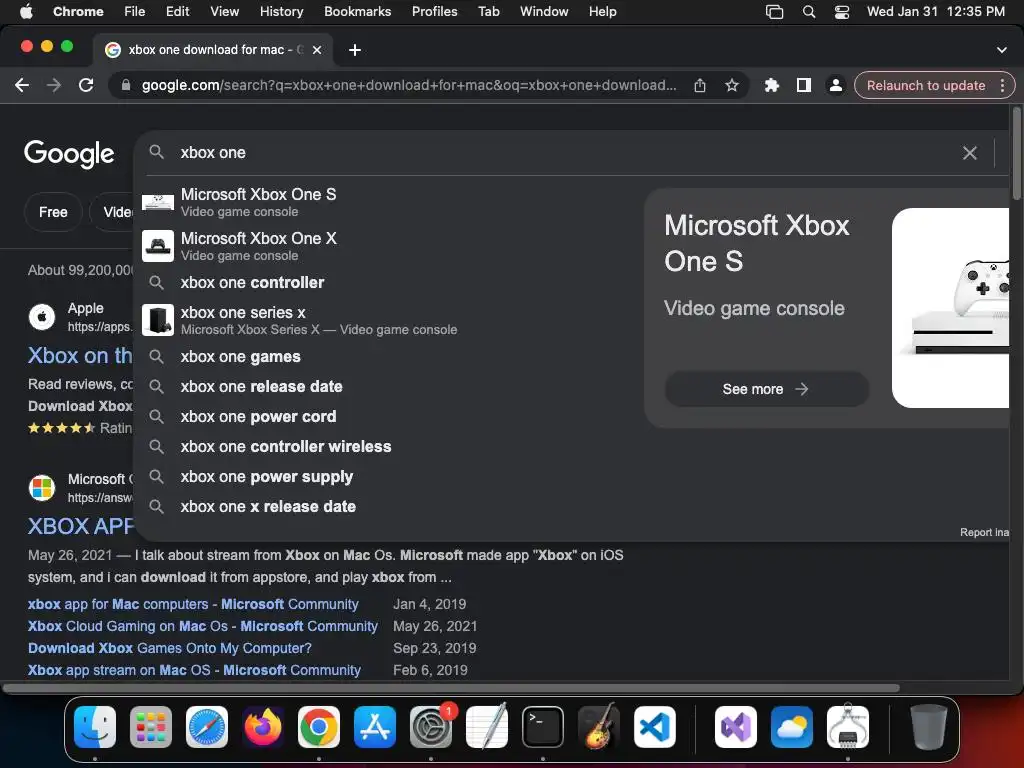Reload the current page
1024x768 pixels.
pyautogui.click(x=86, y=85)
